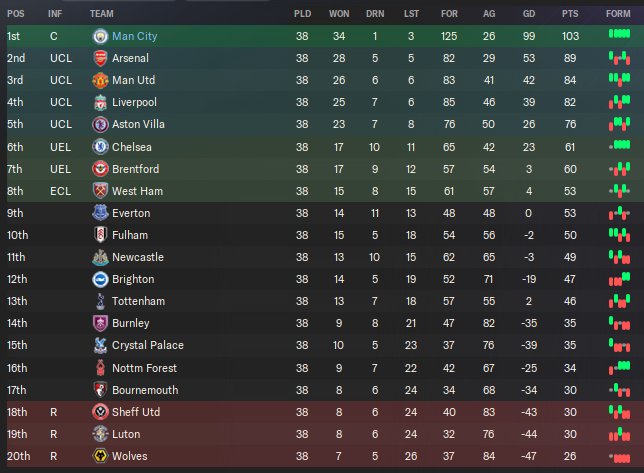The image size is (644, 473).
Task: Click the Newcastle club badge
Action: pos(100,257)
